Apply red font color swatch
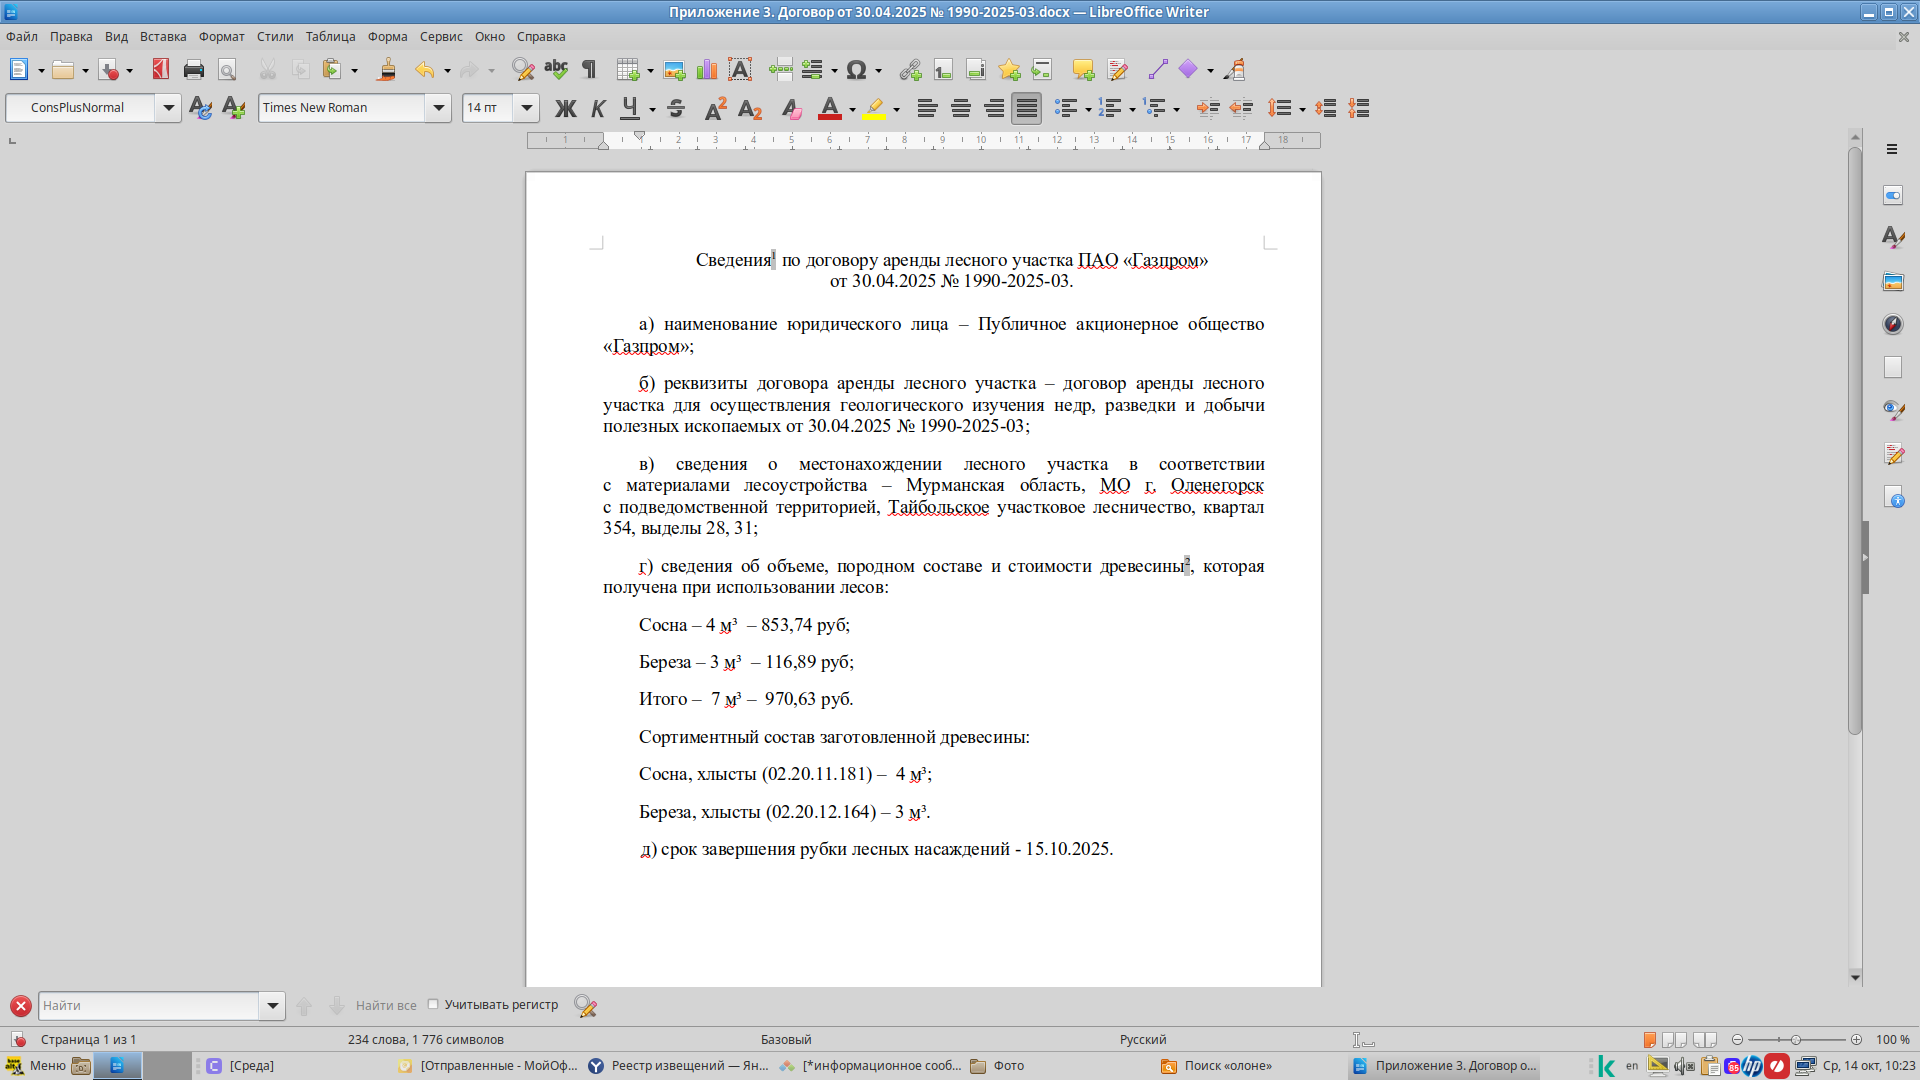The image size is (1920, 1080). (829, 108)
